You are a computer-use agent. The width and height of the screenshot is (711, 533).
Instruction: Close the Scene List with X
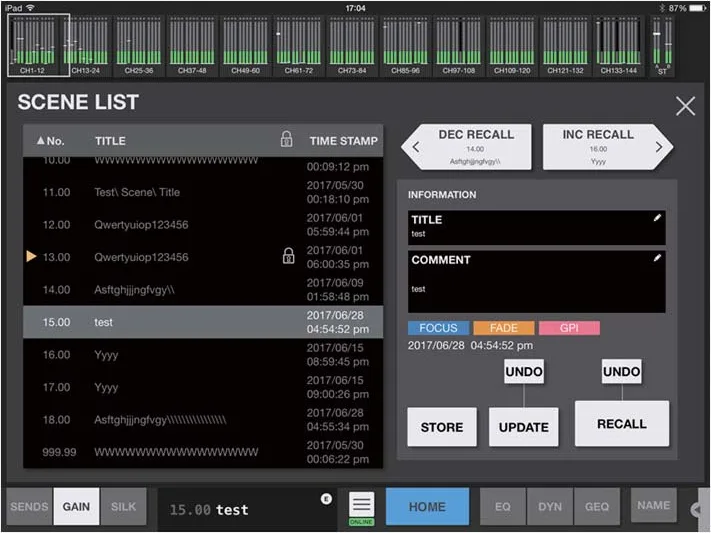pos(685,106)
